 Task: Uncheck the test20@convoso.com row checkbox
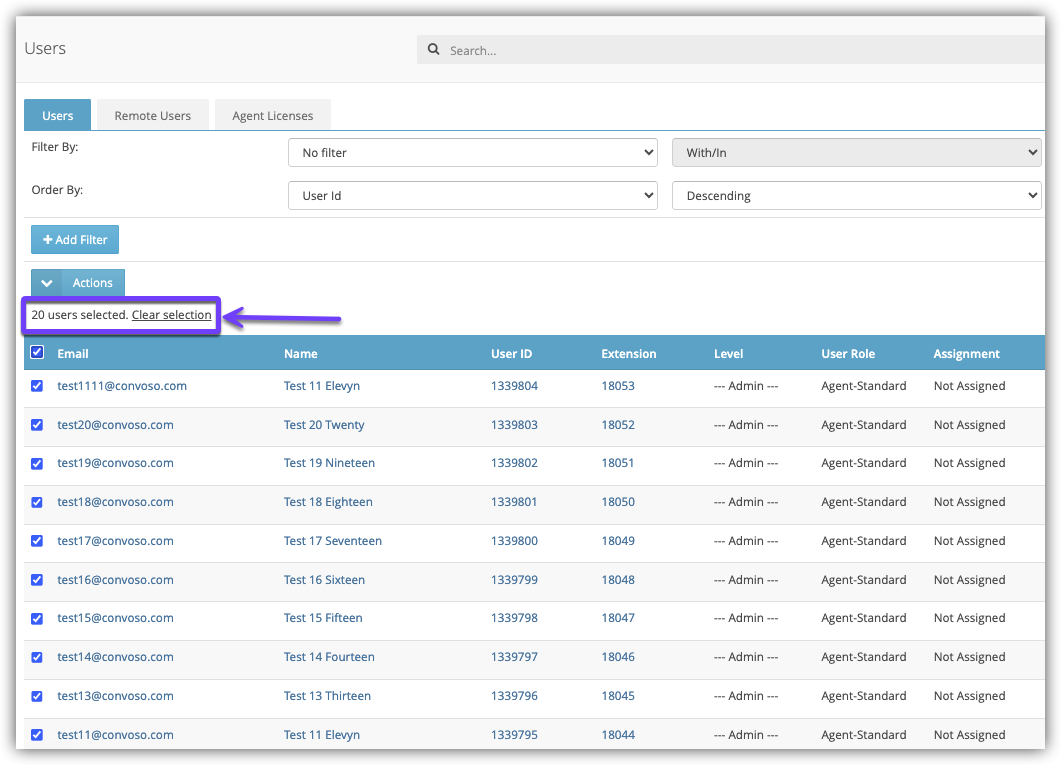(37, 425)
